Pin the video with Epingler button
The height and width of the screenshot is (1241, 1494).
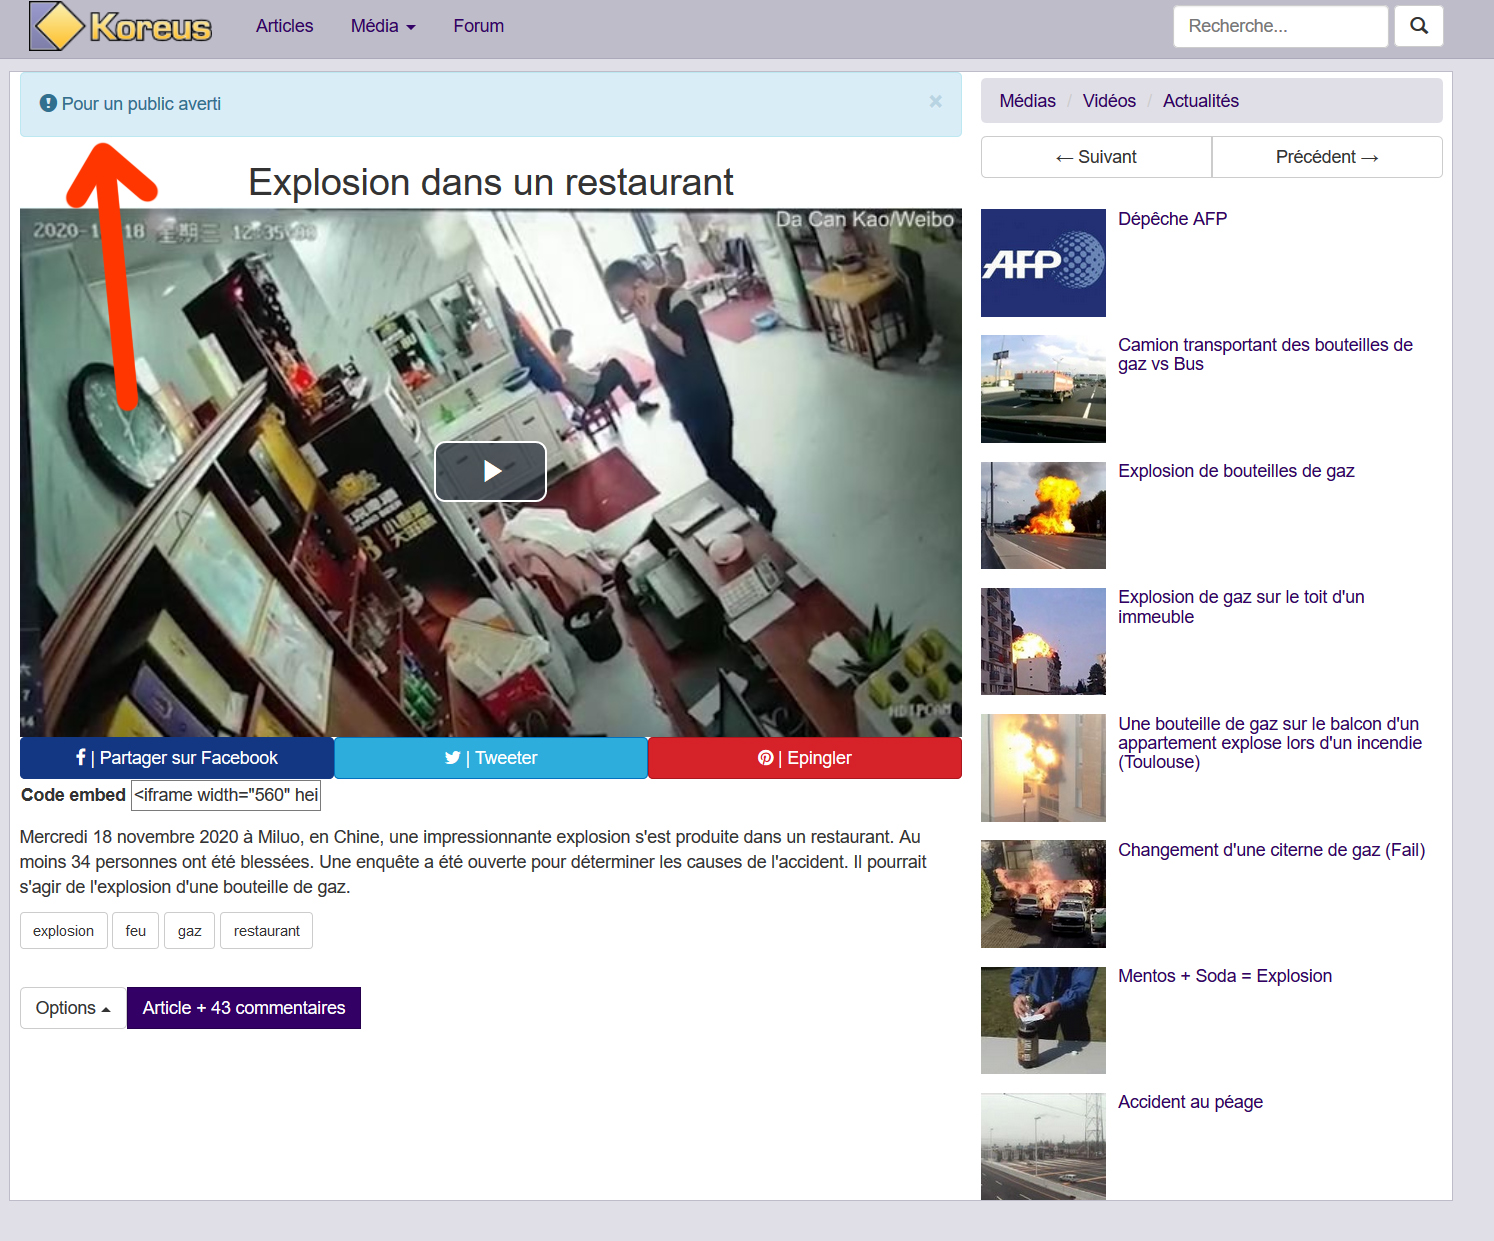(804, 758)
